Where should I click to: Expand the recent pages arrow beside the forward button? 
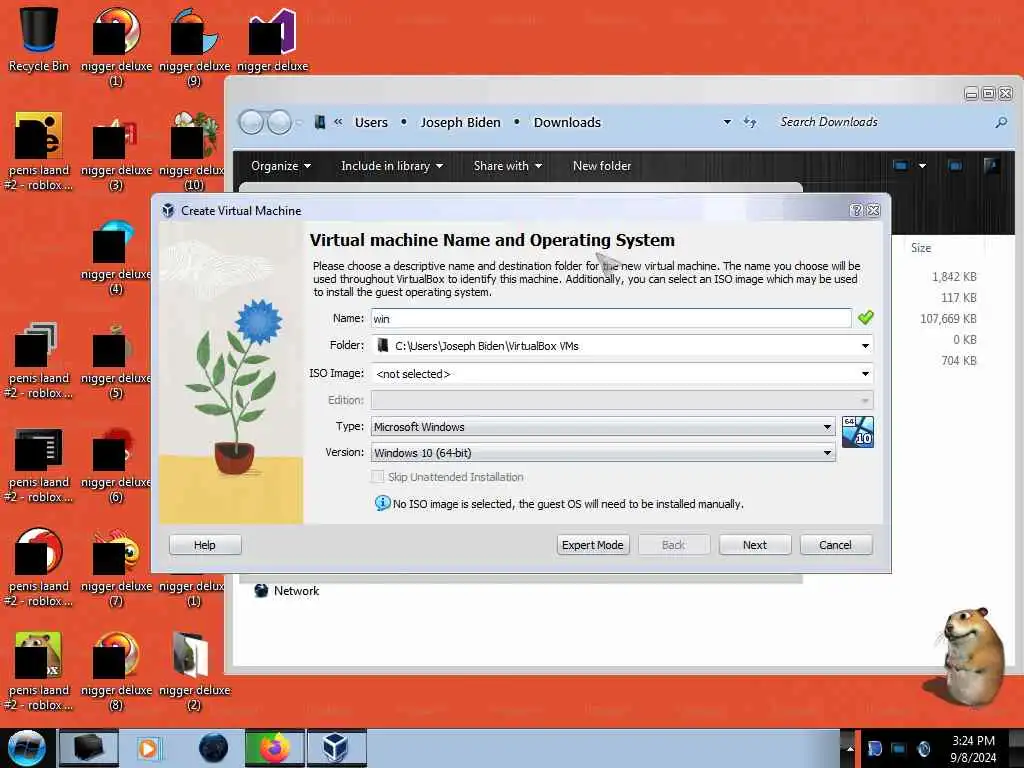click(298, 122)
